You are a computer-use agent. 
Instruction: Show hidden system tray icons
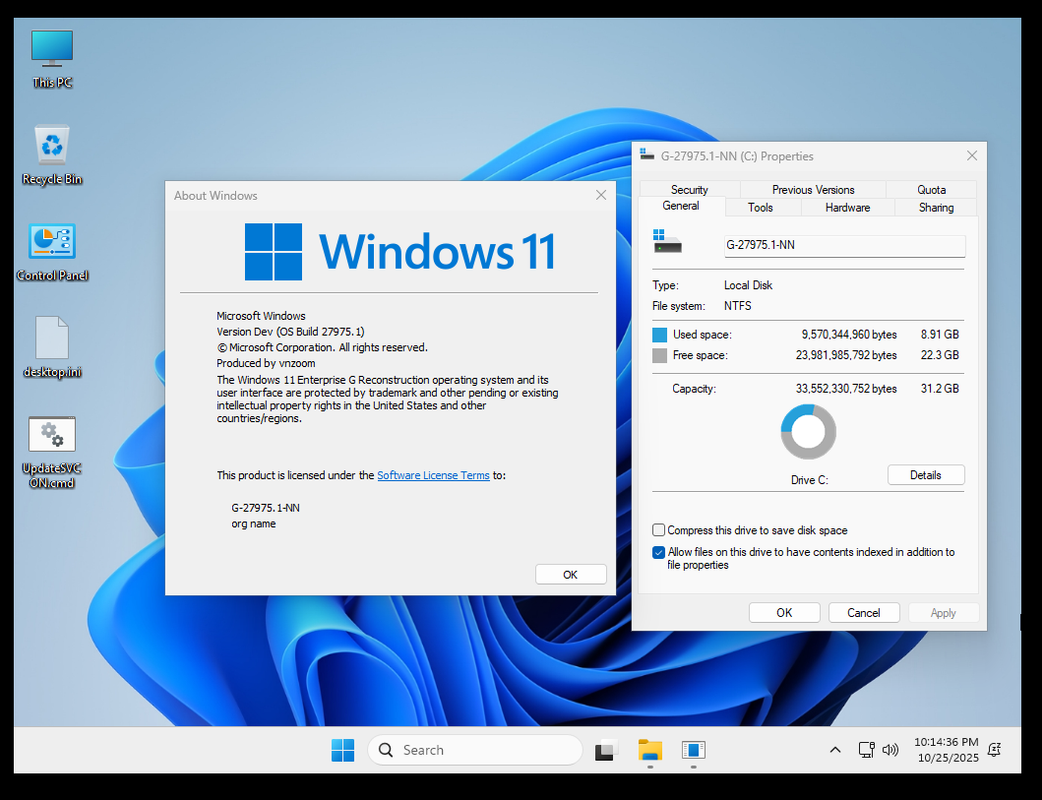click(835, 750)
